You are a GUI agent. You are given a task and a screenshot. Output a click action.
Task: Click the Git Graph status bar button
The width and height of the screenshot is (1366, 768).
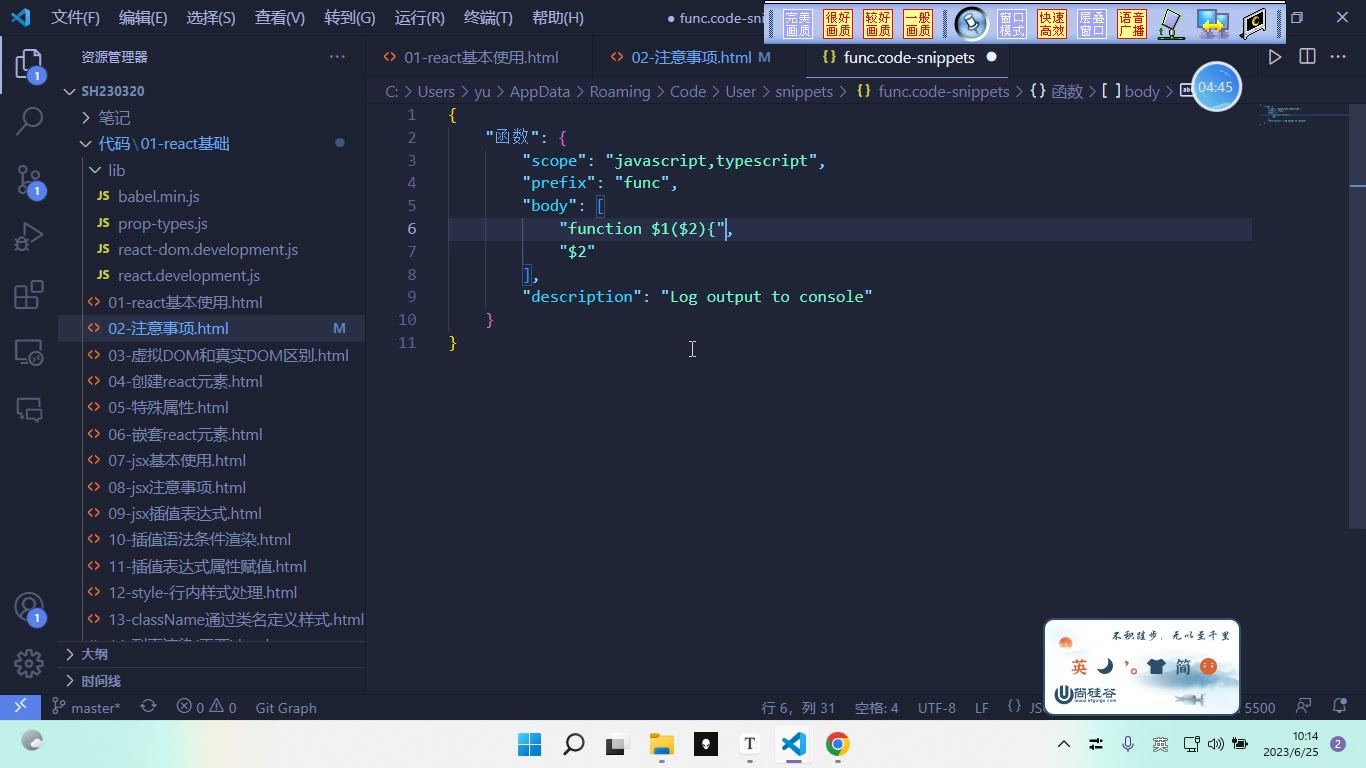pyautogui.click(x=286, y=707)
